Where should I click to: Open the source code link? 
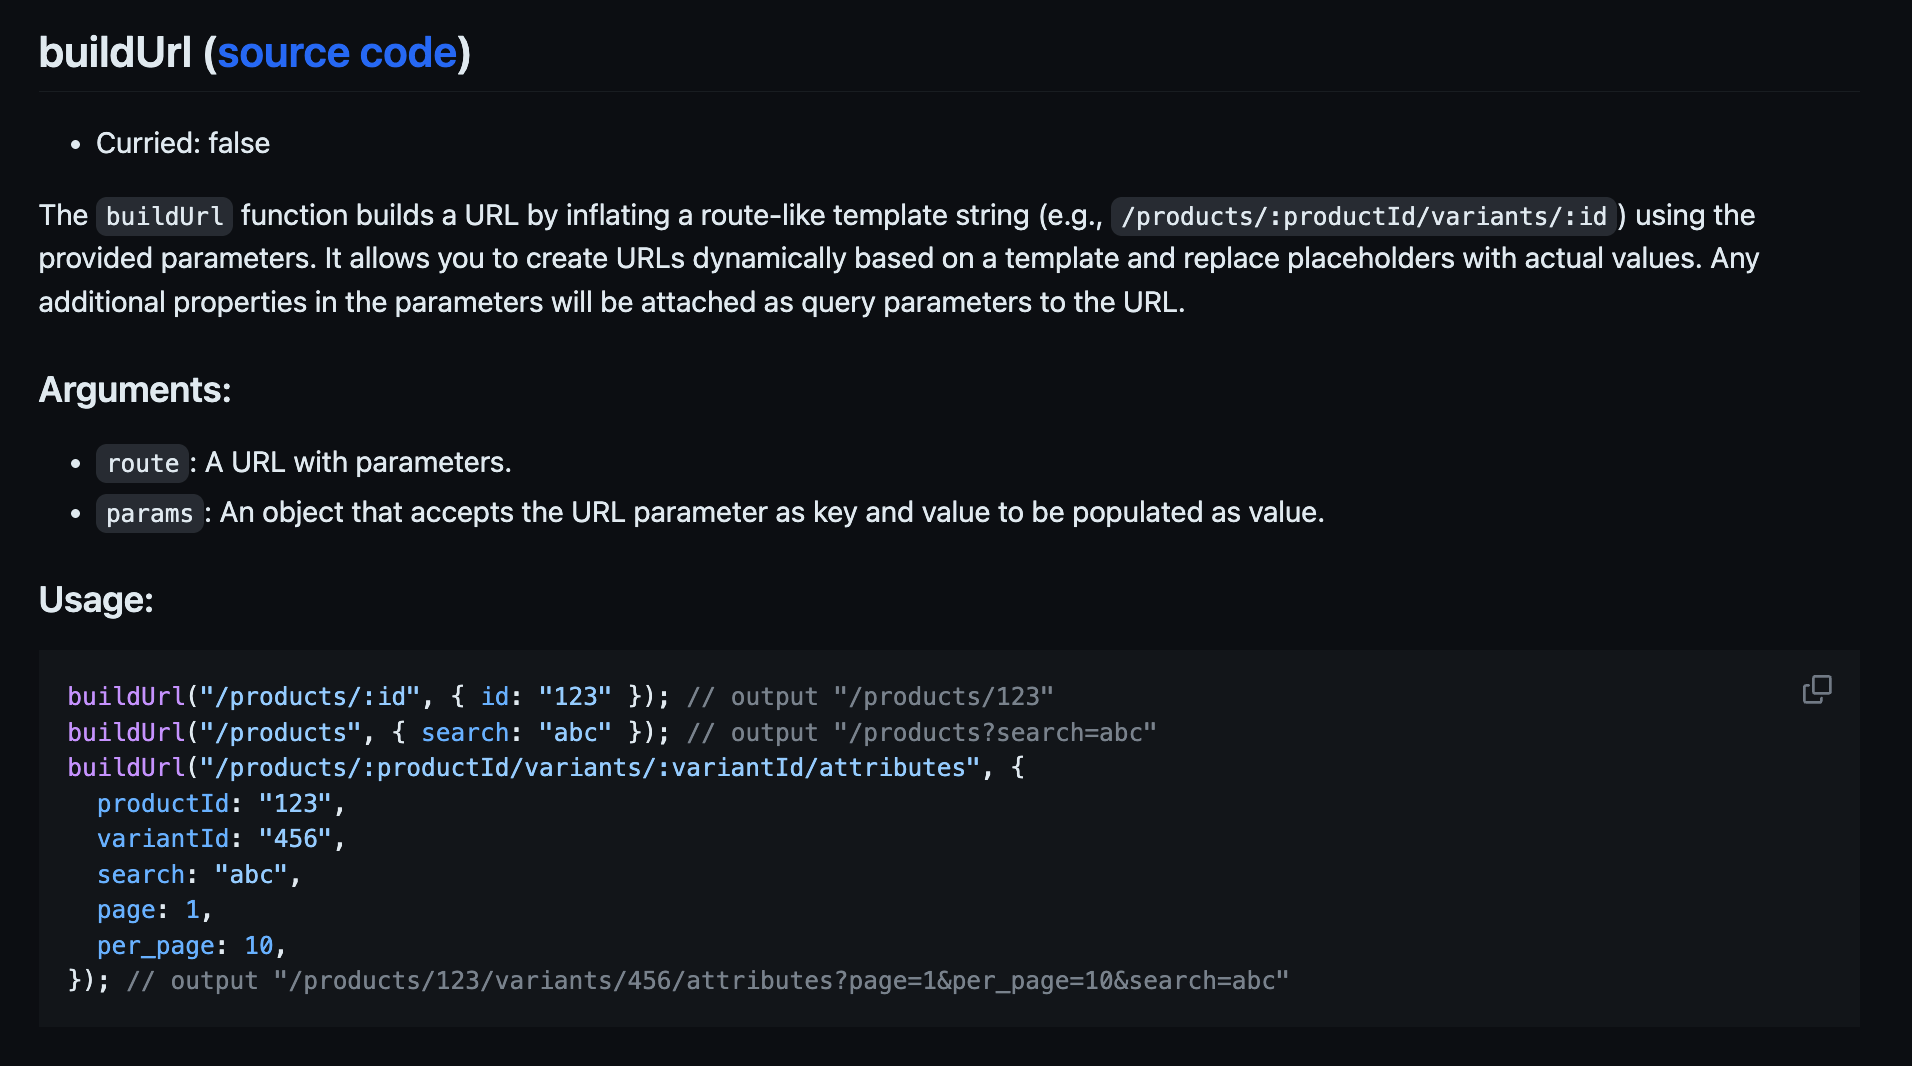339,52
